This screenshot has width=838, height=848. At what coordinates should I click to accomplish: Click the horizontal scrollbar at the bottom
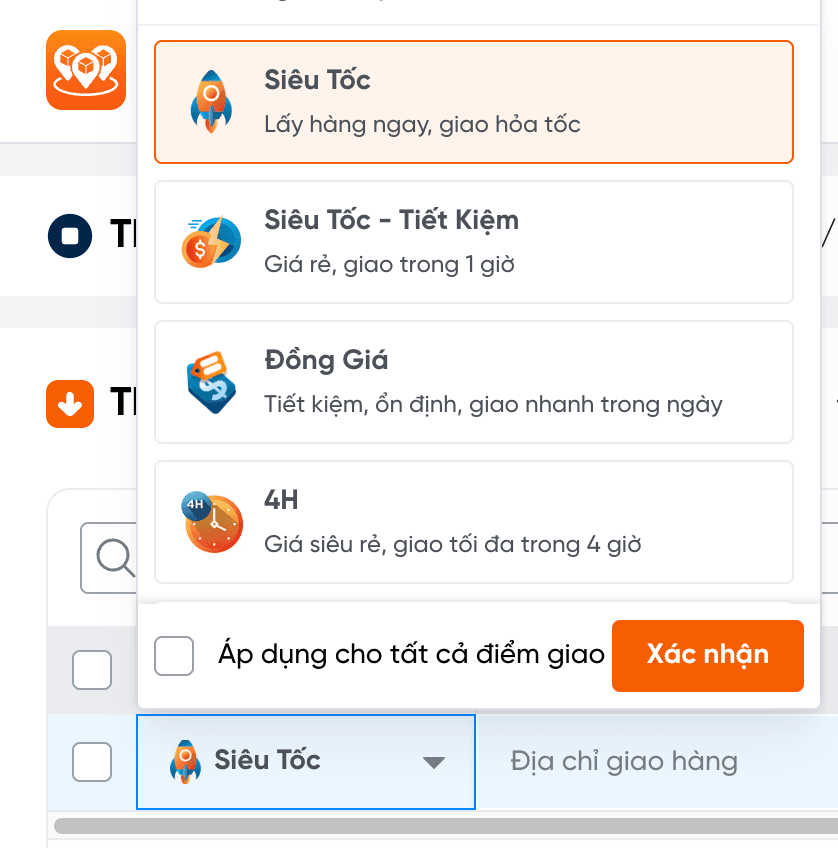pyautogui.click(x=440, y=826)
